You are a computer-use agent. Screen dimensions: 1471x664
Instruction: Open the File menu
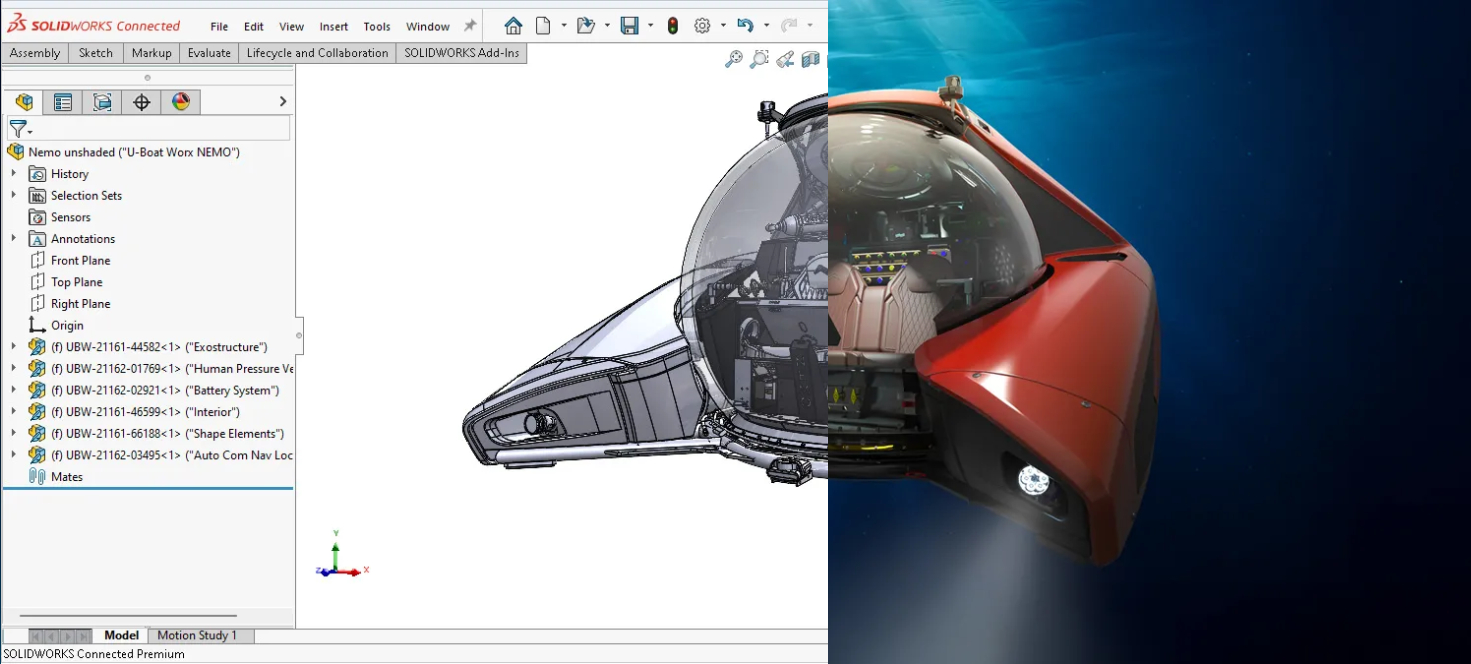pyautogui.click(x=219, y=26)
